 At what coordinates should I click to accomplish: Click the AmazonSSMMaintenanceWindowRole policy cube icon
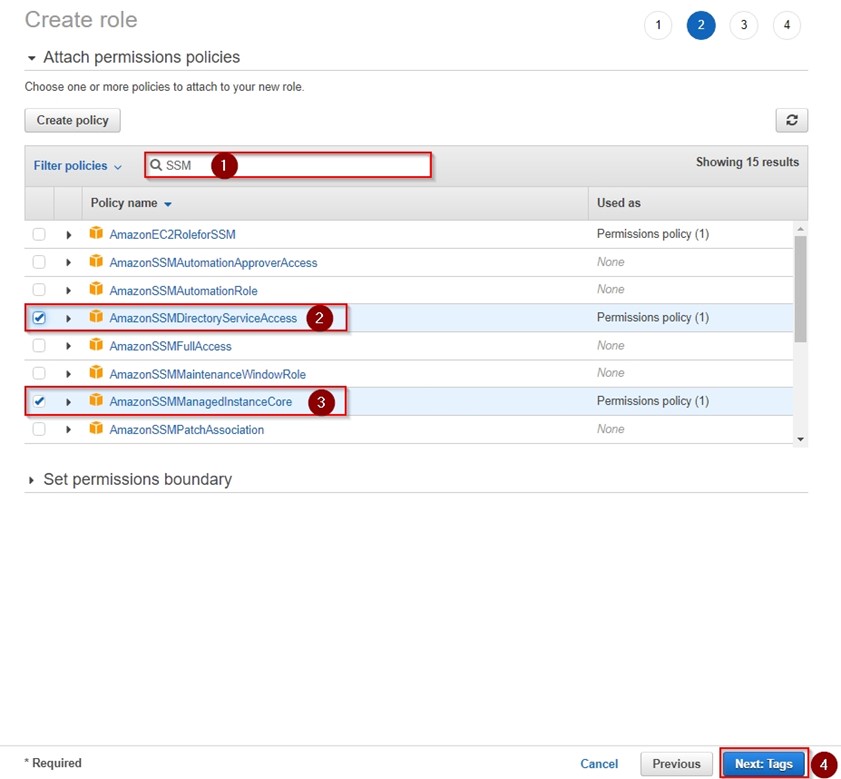tap(96, 374)
